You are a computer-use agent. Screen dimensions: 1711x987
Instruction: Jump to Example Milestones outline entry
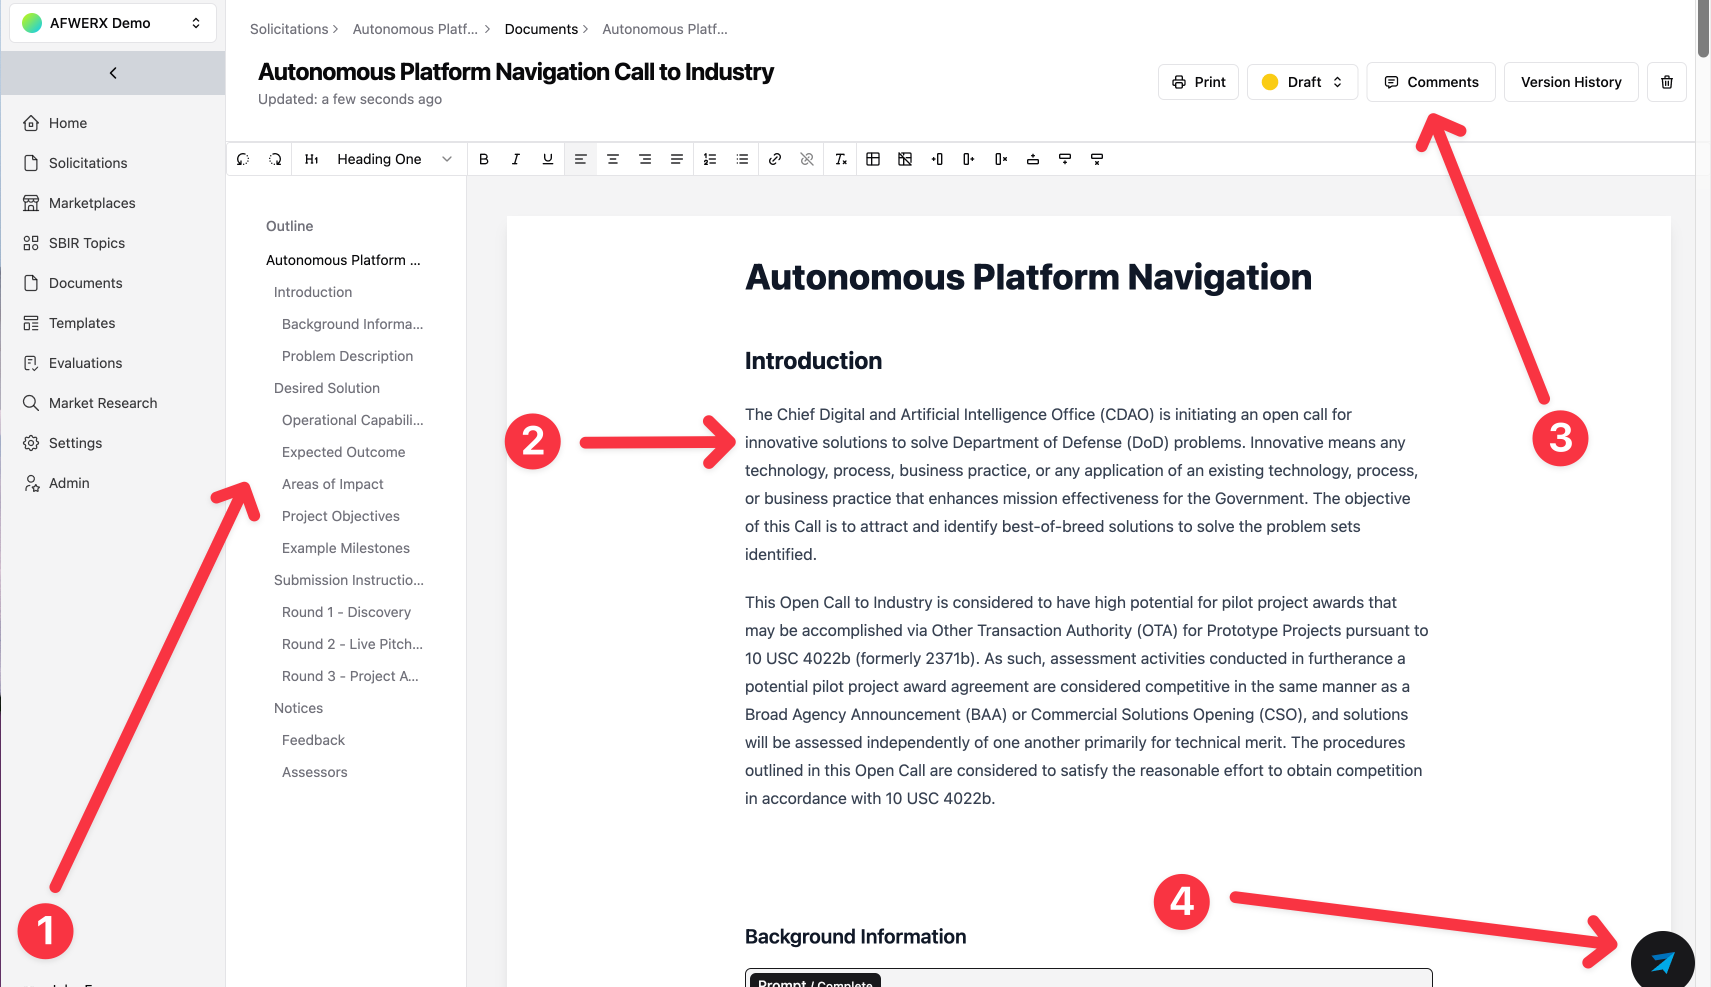(346, 548)
